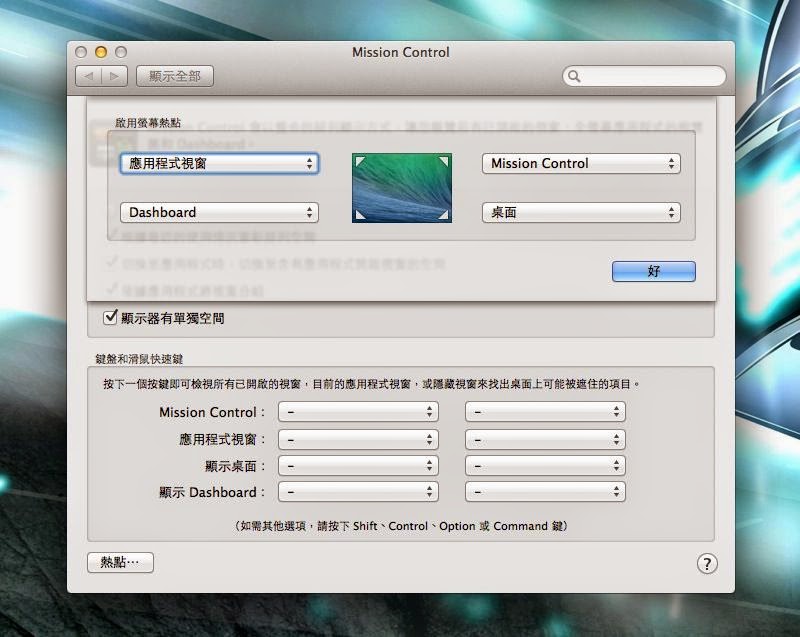Open second Mission Control mouse shortcut dropdown
Screen dimensions: 800x637
(545, 412)
